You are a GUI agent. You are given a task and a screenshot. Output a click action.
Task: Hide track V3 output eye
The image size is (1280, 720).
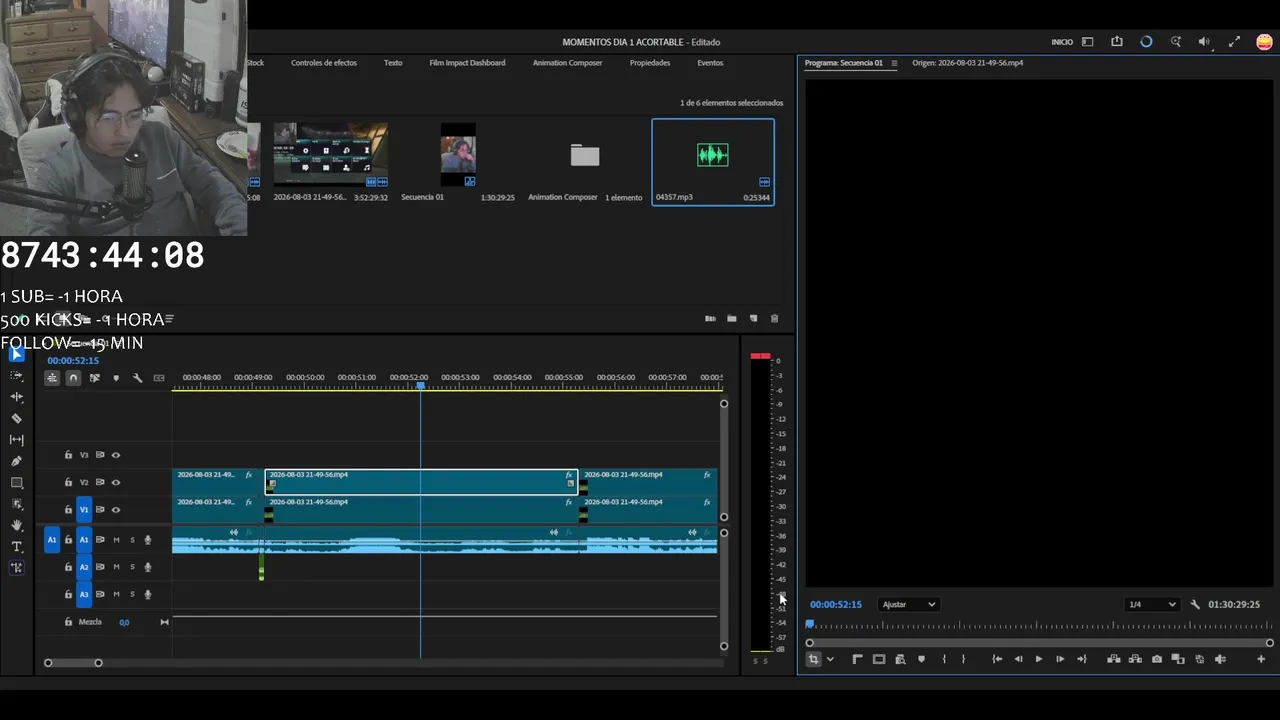pyautogui.click(x=116, y=455)
